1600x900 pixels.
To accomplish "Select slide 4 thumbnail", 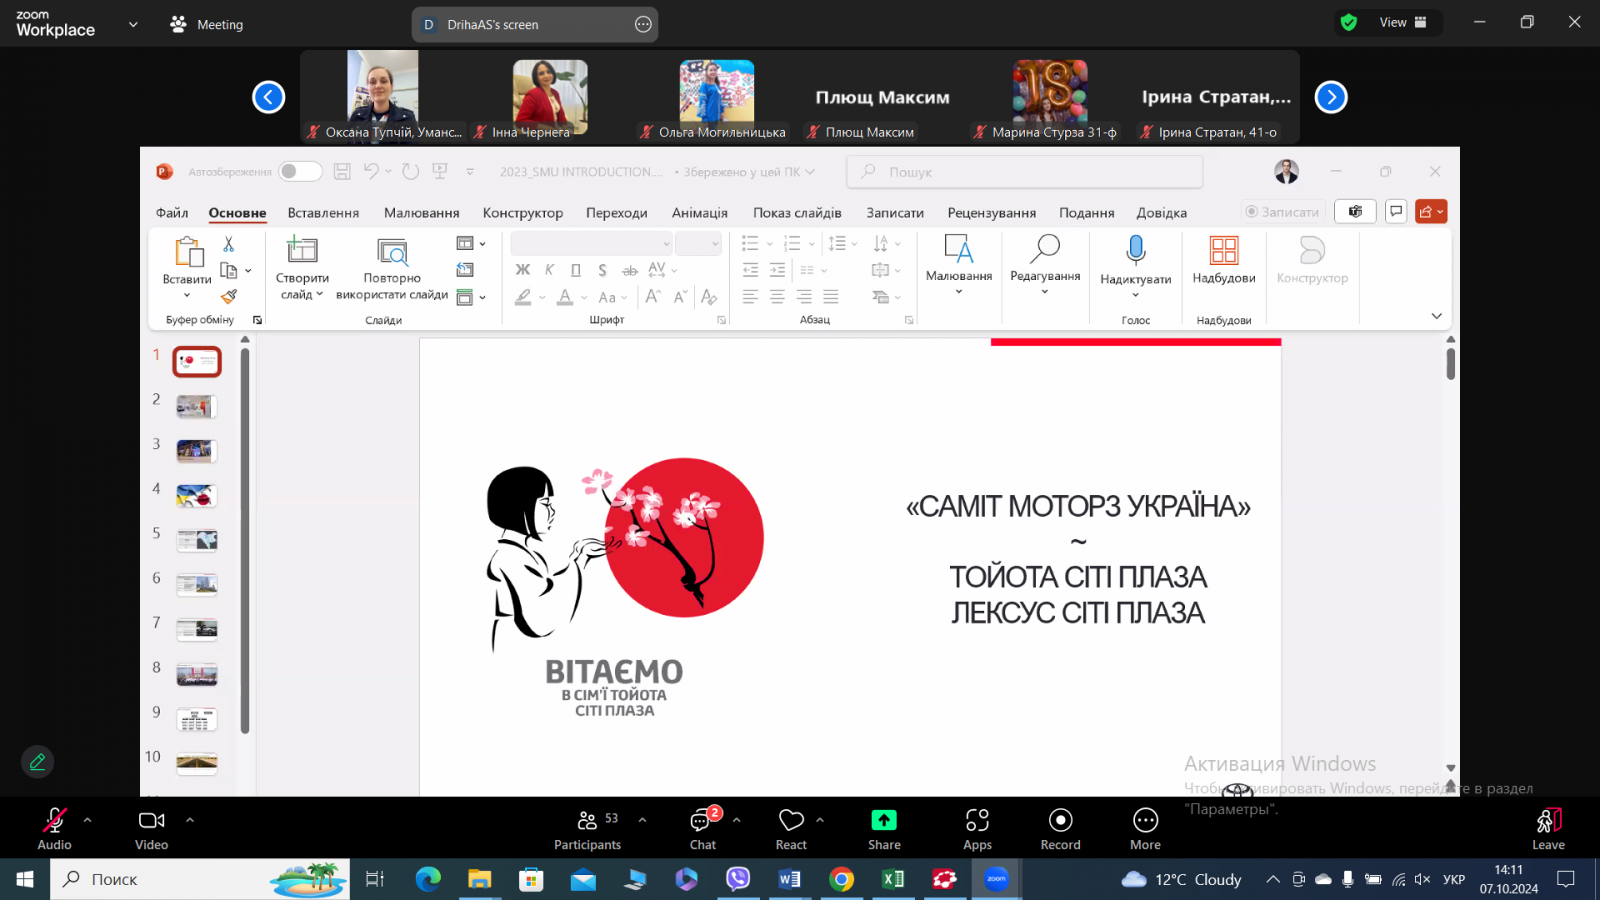I will point(196,496).
